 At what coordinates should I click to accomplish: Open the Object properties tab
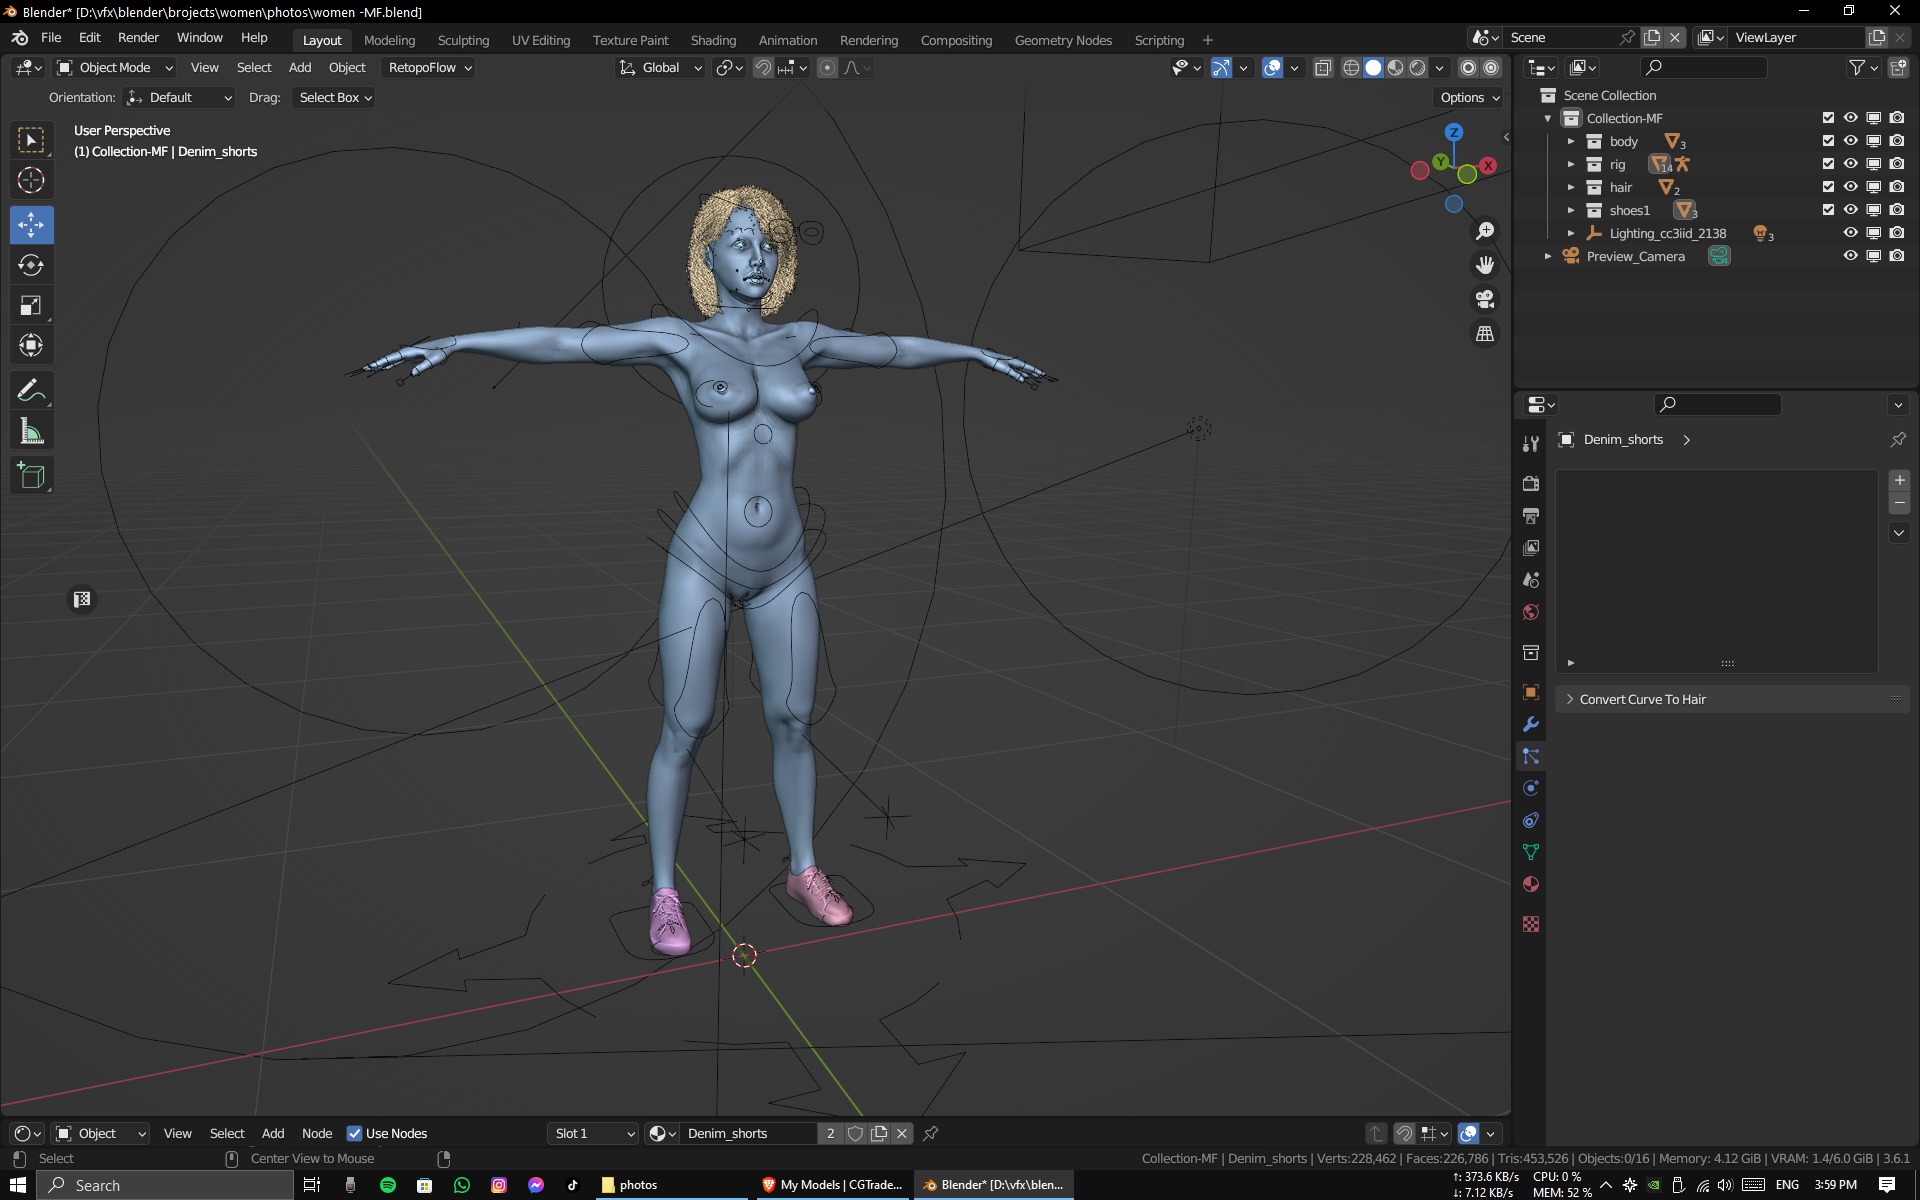click(x=1530, y=692)
